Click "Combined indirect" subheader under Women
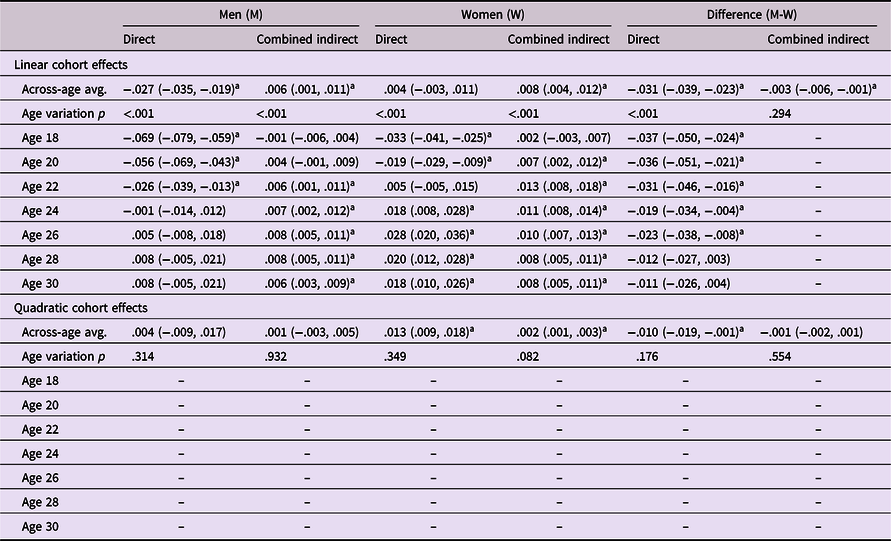The image size is (891, 541). click(x=558, y=39)
